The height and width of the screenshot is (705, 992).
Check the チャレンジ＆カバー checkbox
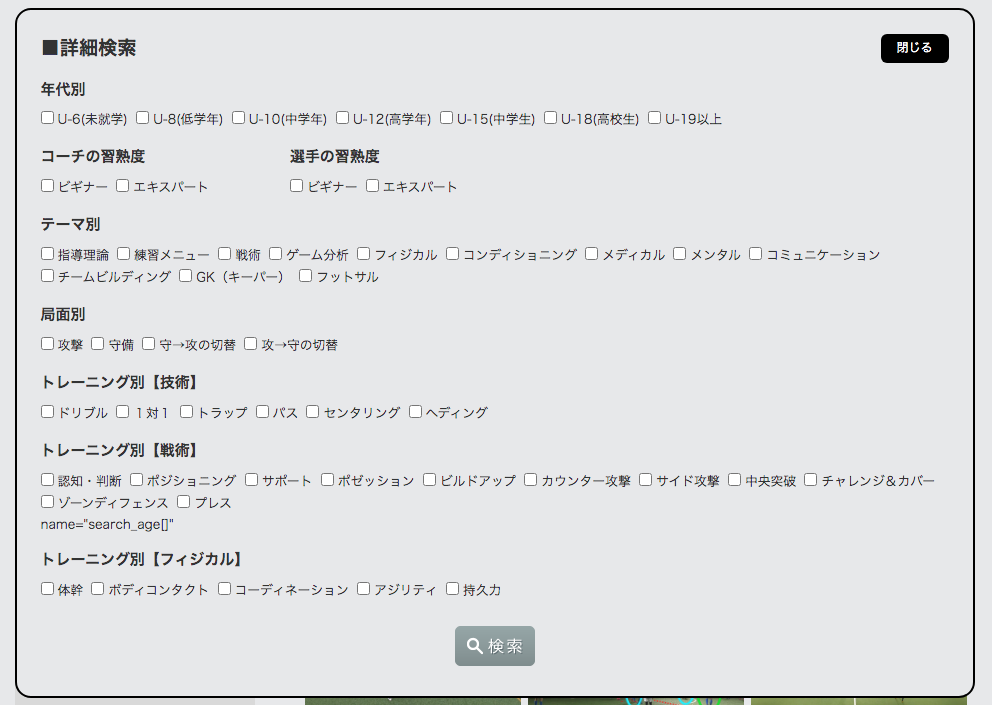point(811,480)
